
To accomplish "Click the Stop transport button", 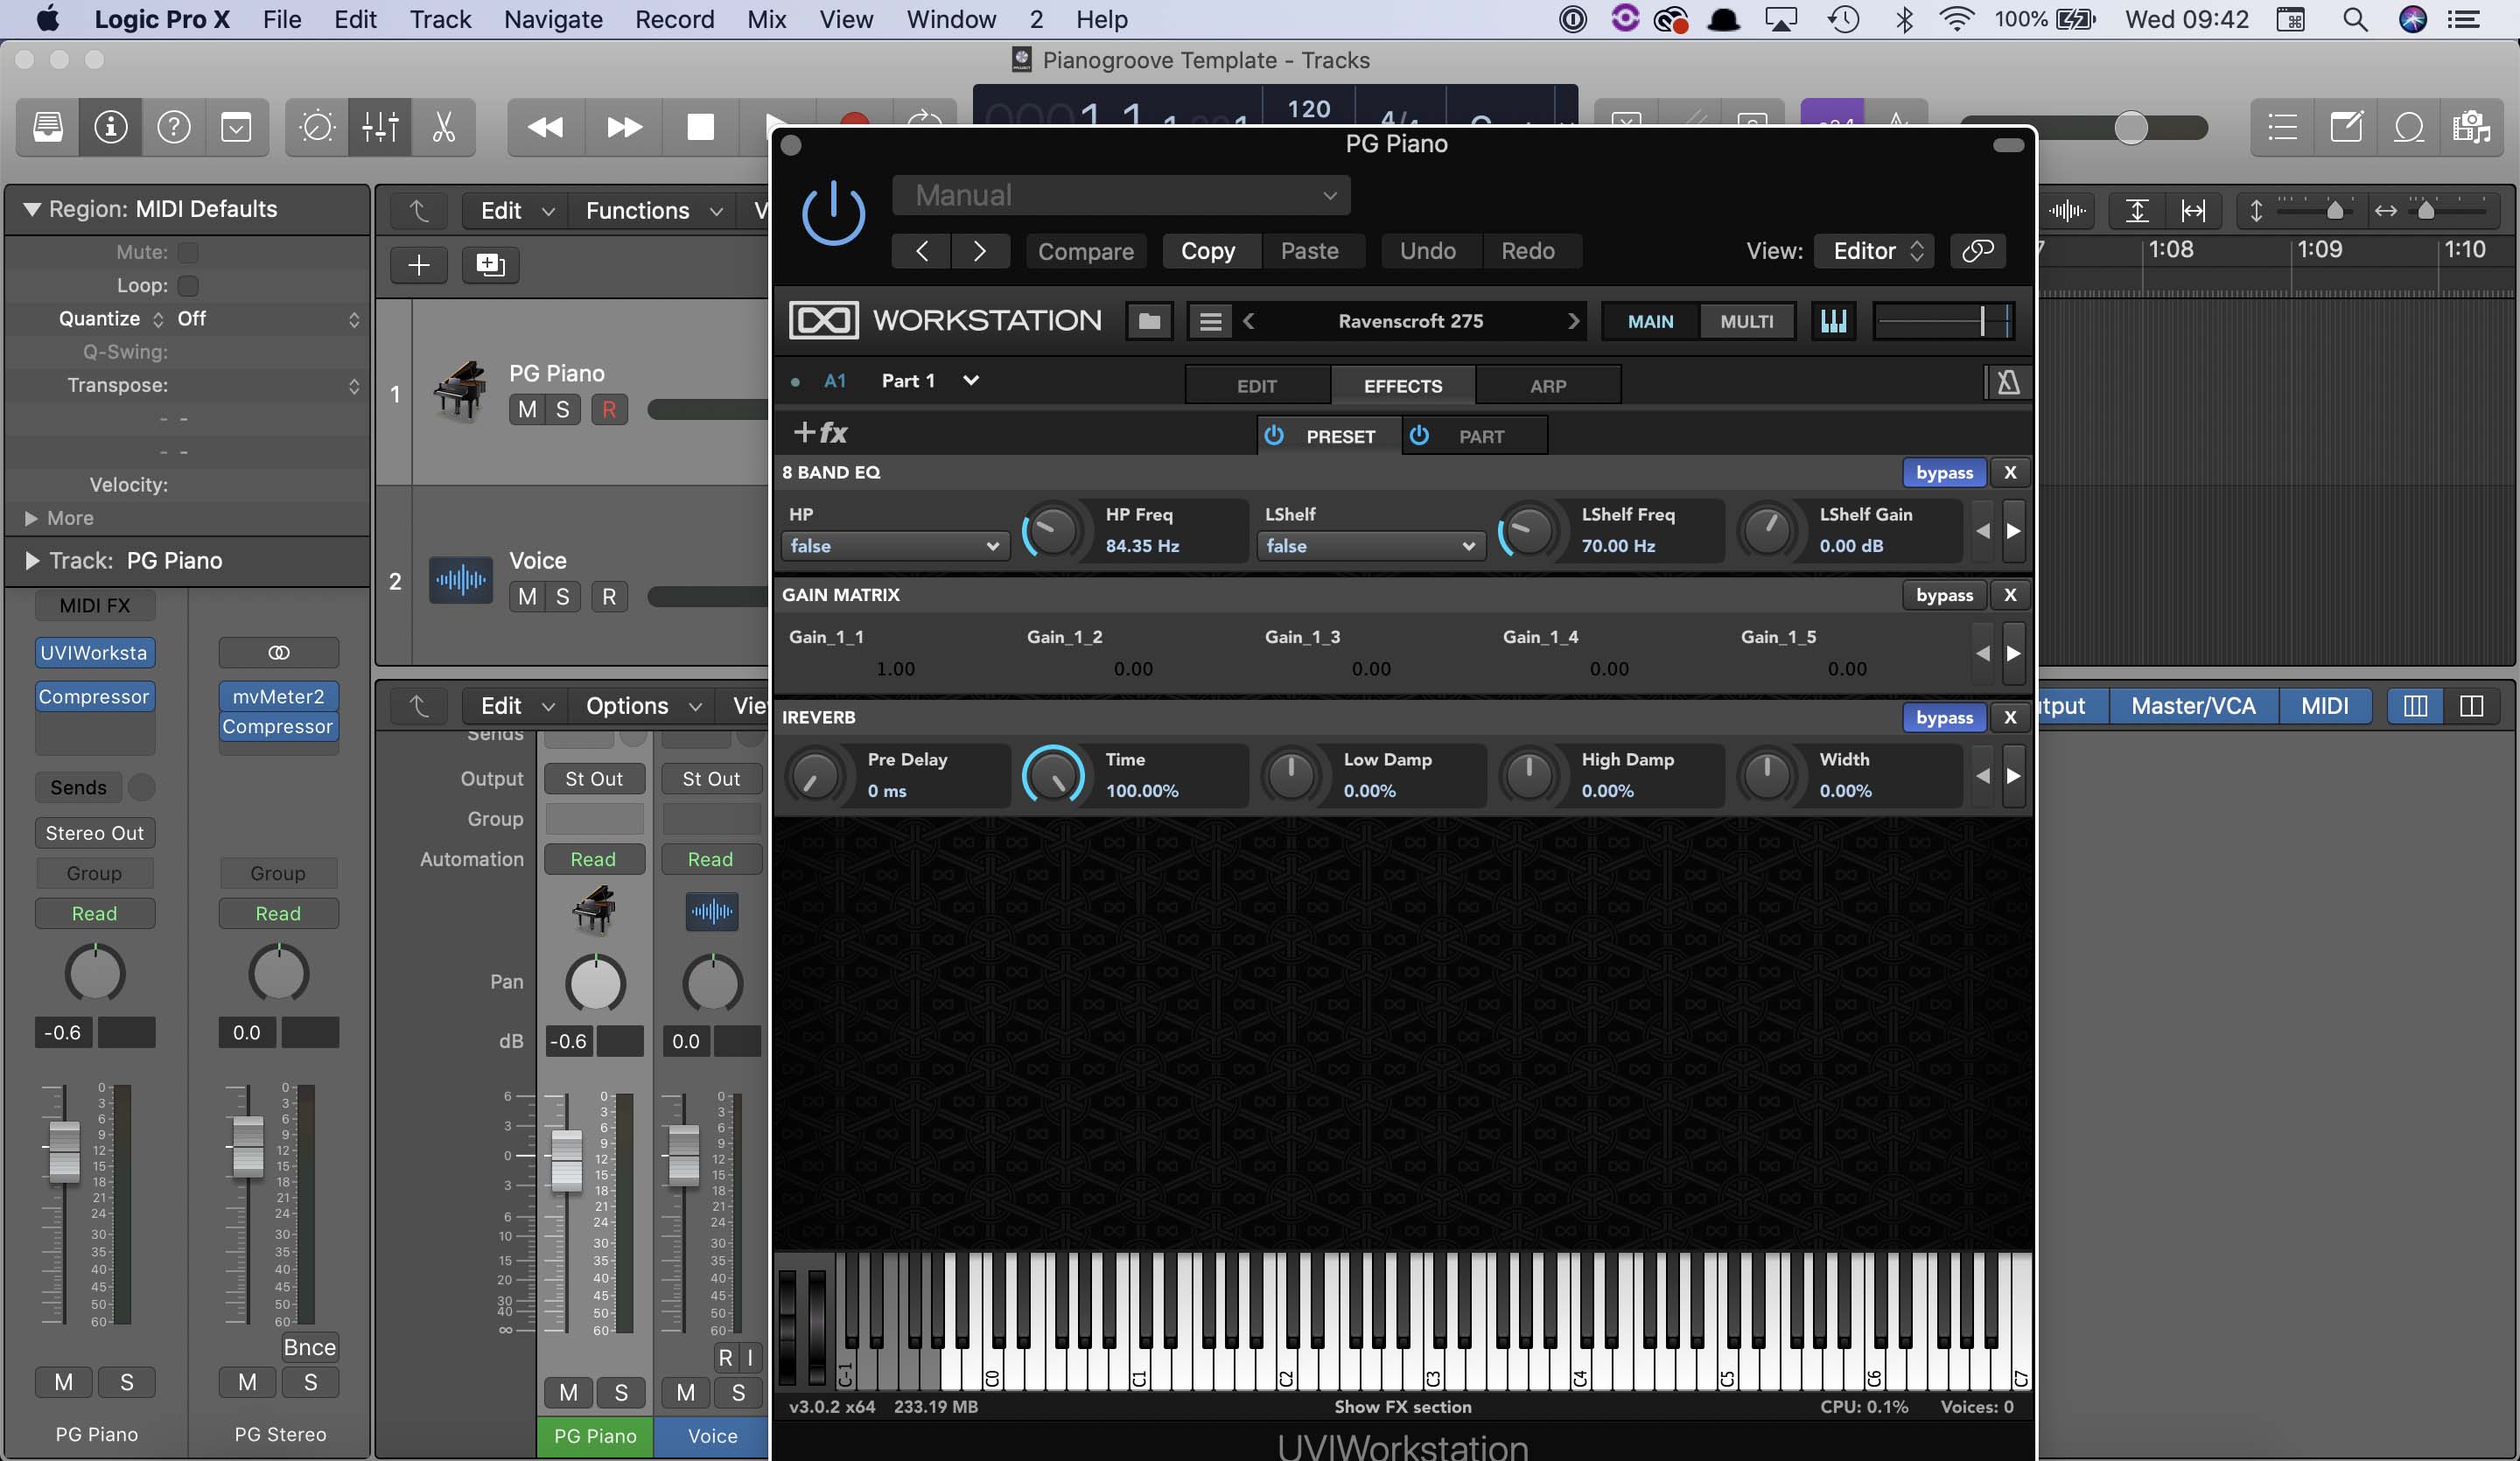I will click(x=701, y=127).
